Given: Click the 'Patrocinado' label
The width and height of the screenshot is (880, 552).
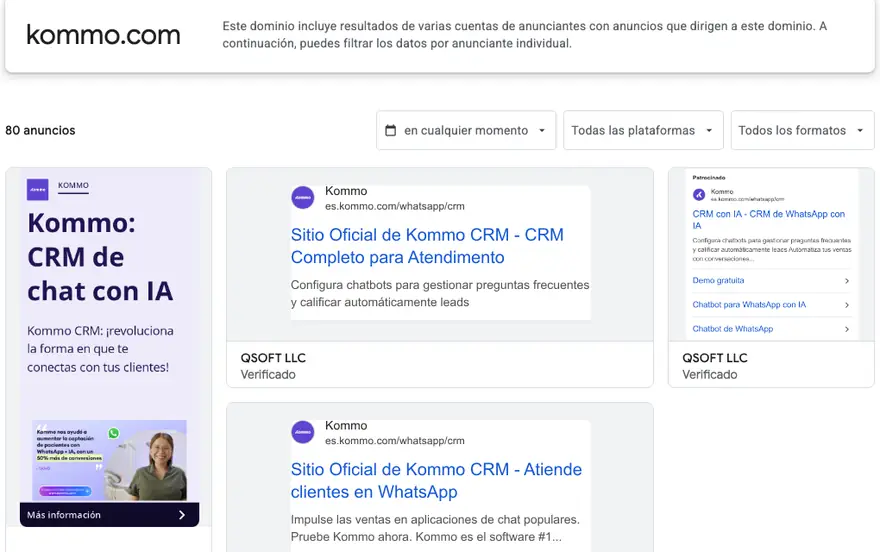Looking at the screenshot, I should pyautogui.click(x=708, y=177).
